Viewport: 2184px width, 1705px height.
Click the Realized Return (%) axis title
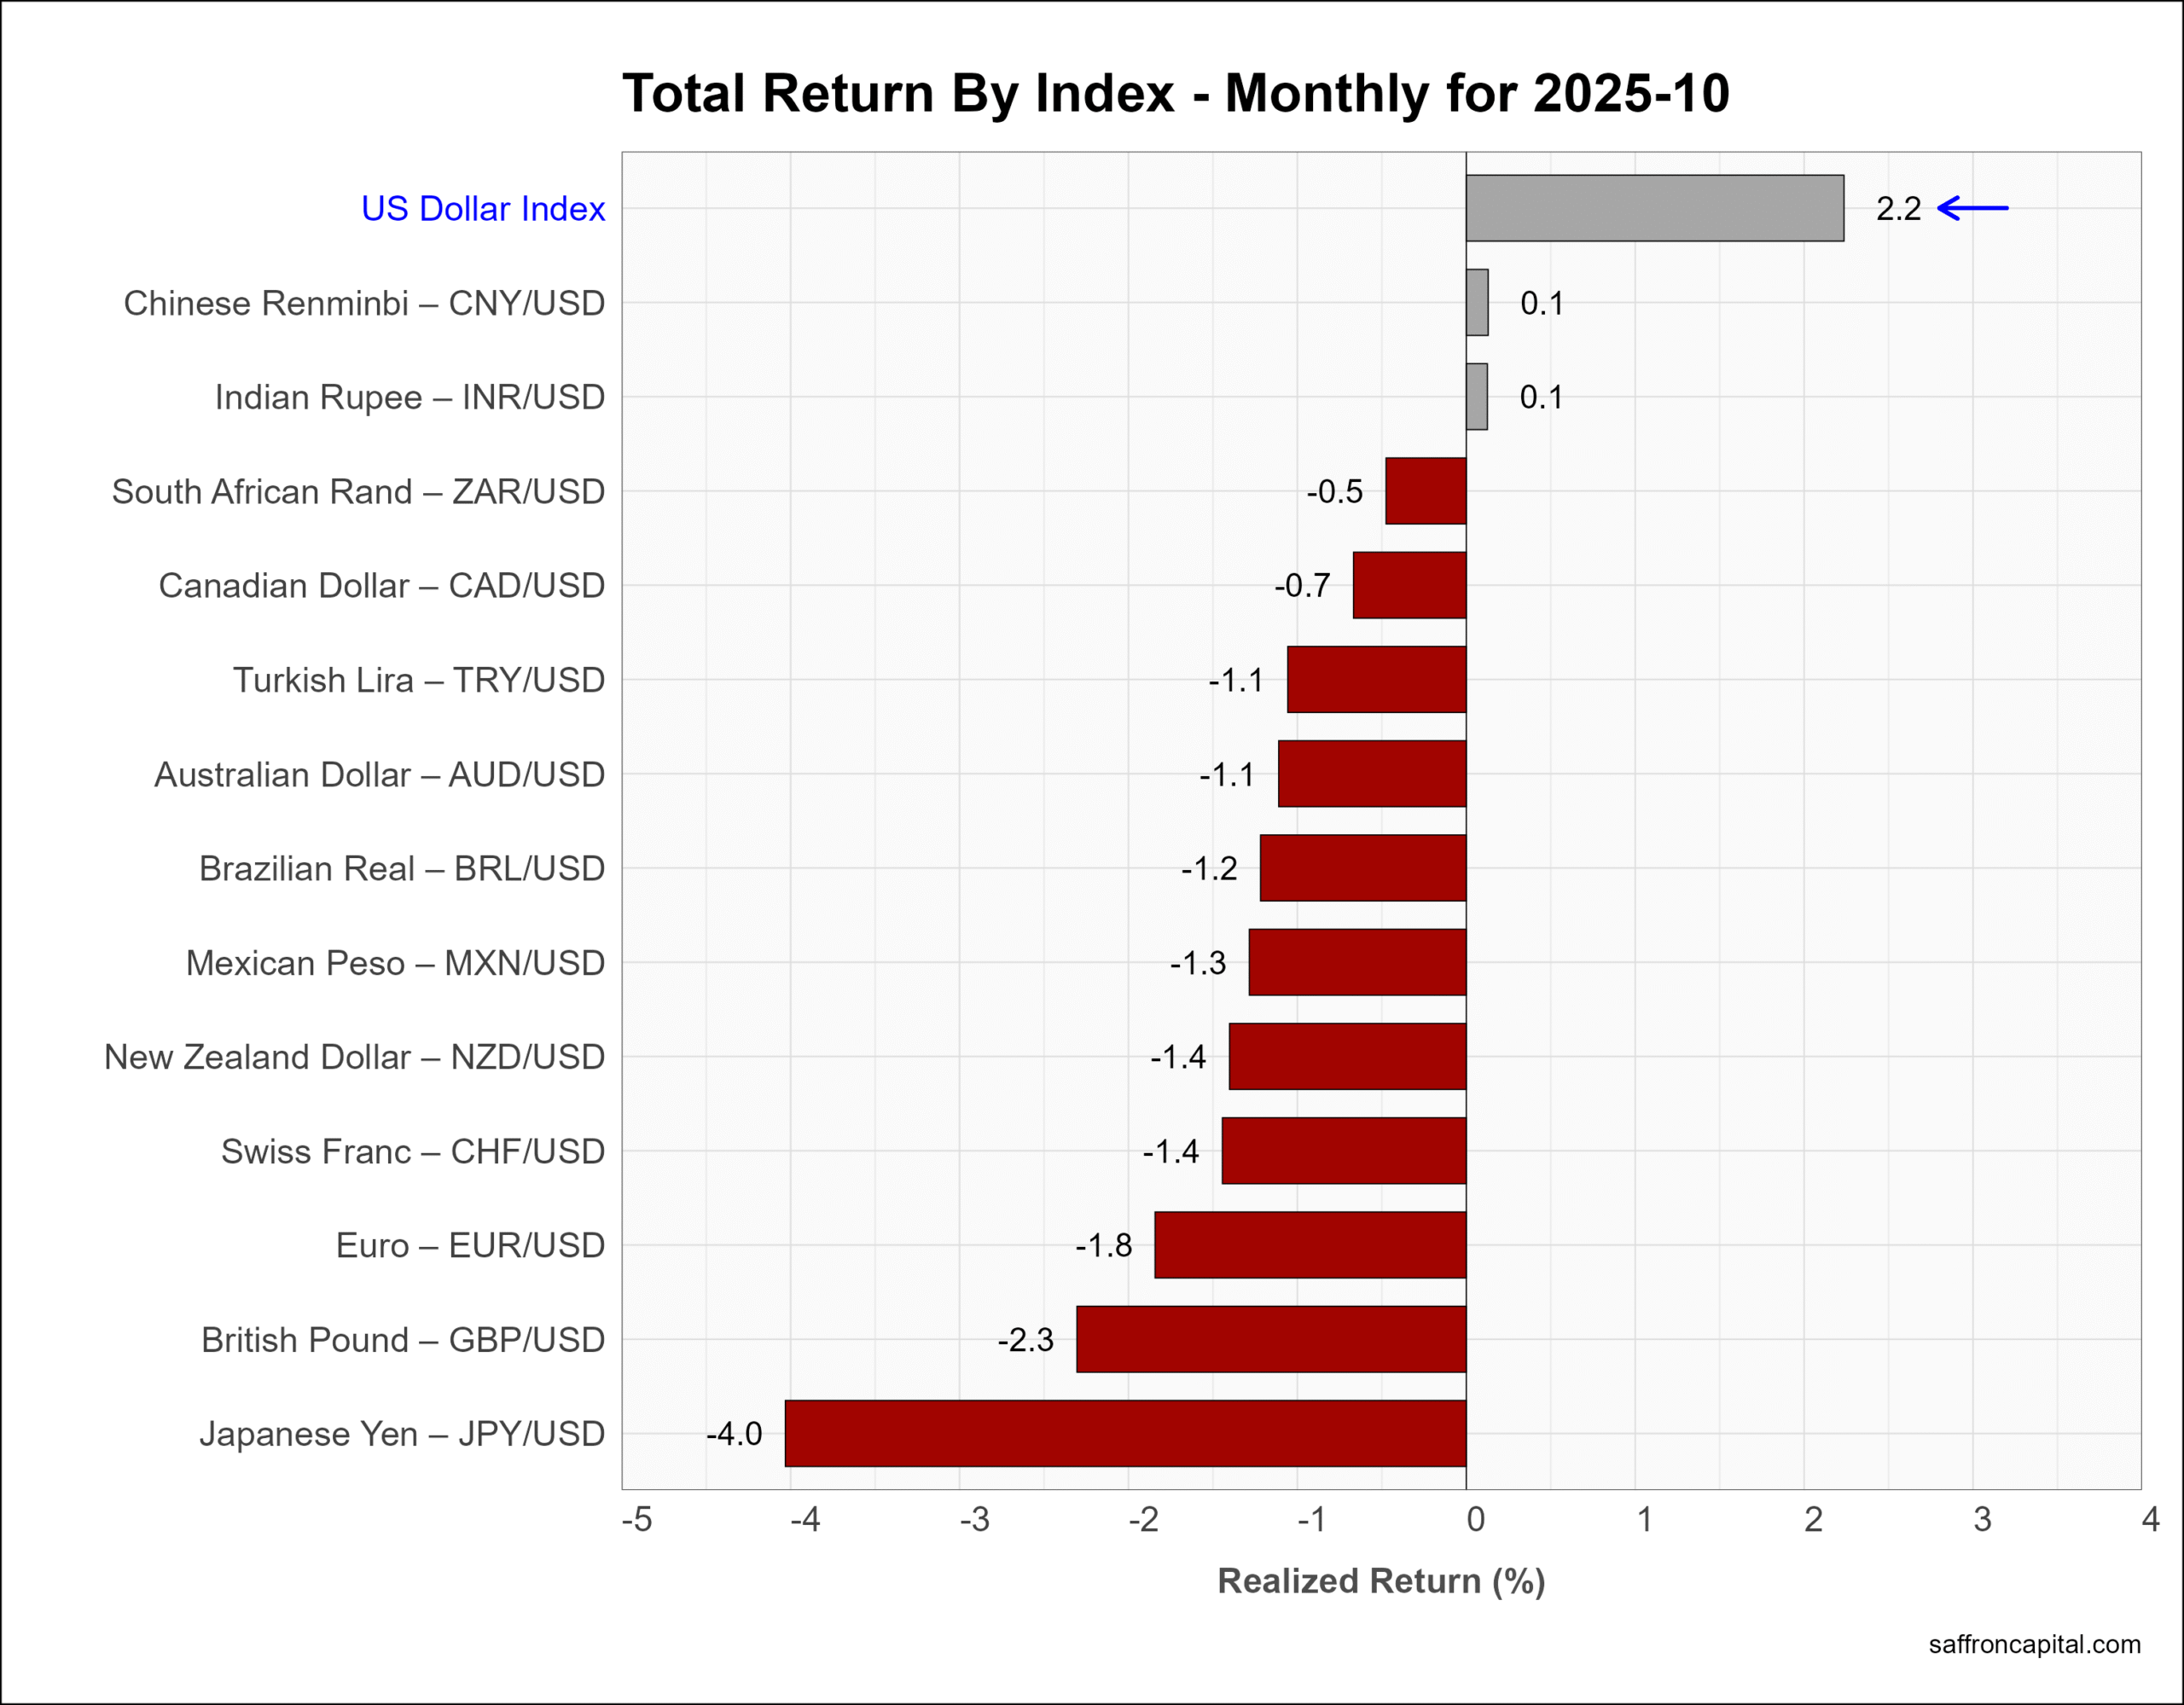pos(1381,1581)
